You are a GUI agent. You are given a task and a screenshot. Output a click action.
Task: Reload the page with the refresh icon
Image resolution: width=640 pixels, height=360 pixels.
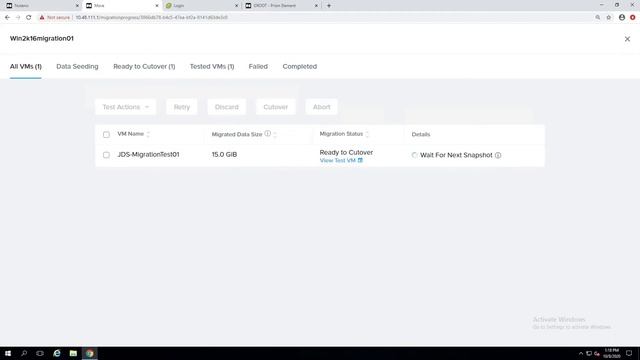point(29,18)
